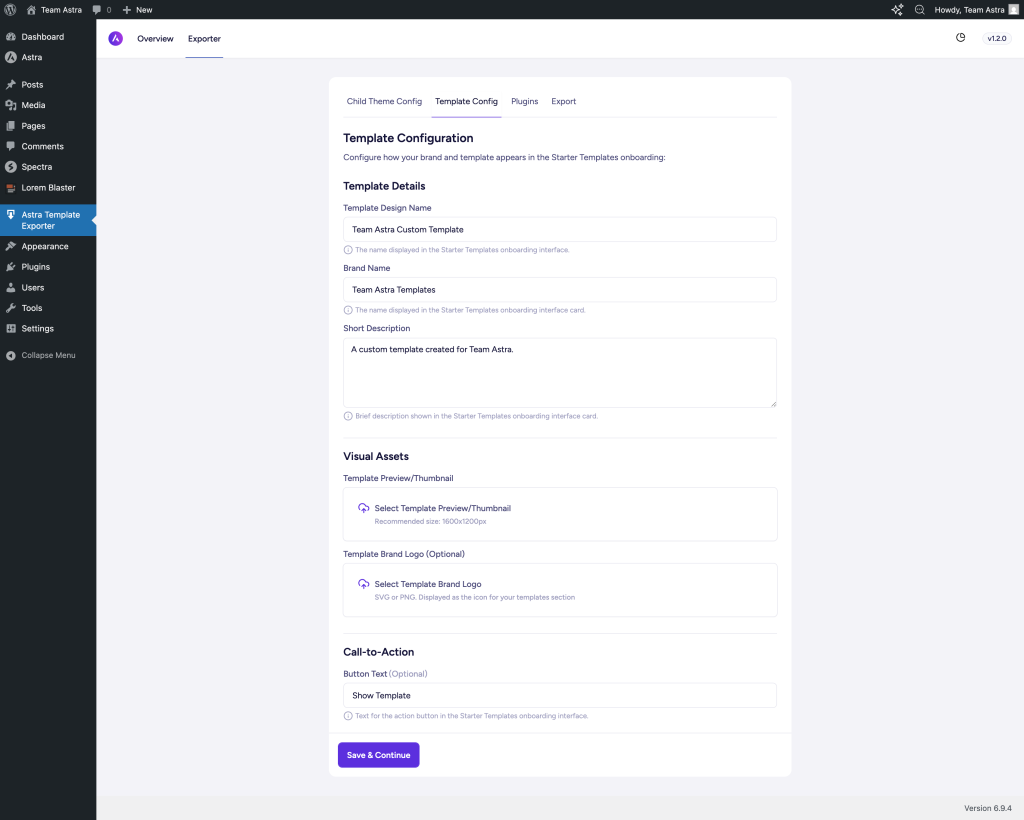Open the search icon in admin bar
The height and width of the screenshot is (820, 1024).
coord(919,10)
